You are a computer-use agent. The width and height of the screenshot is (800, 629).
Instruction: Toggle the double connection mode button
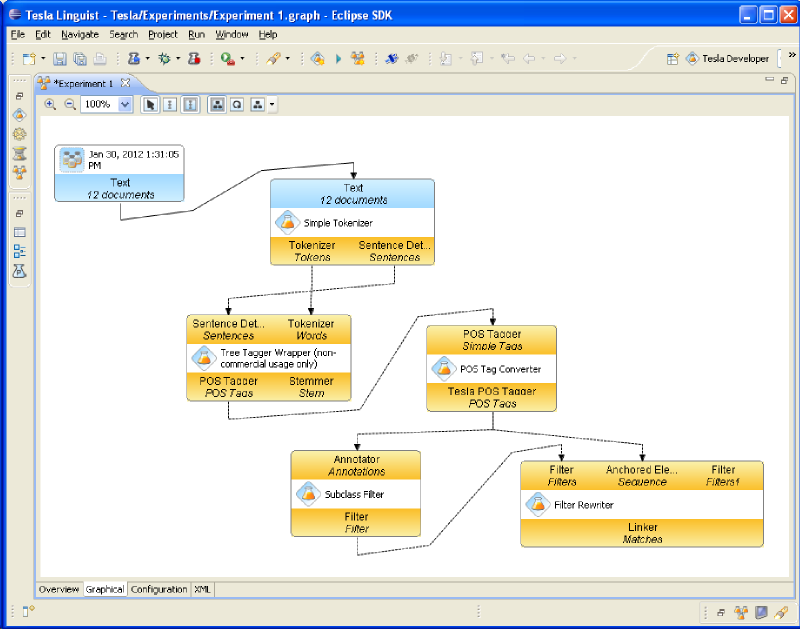pyautogui.click(x=190, y=105)
